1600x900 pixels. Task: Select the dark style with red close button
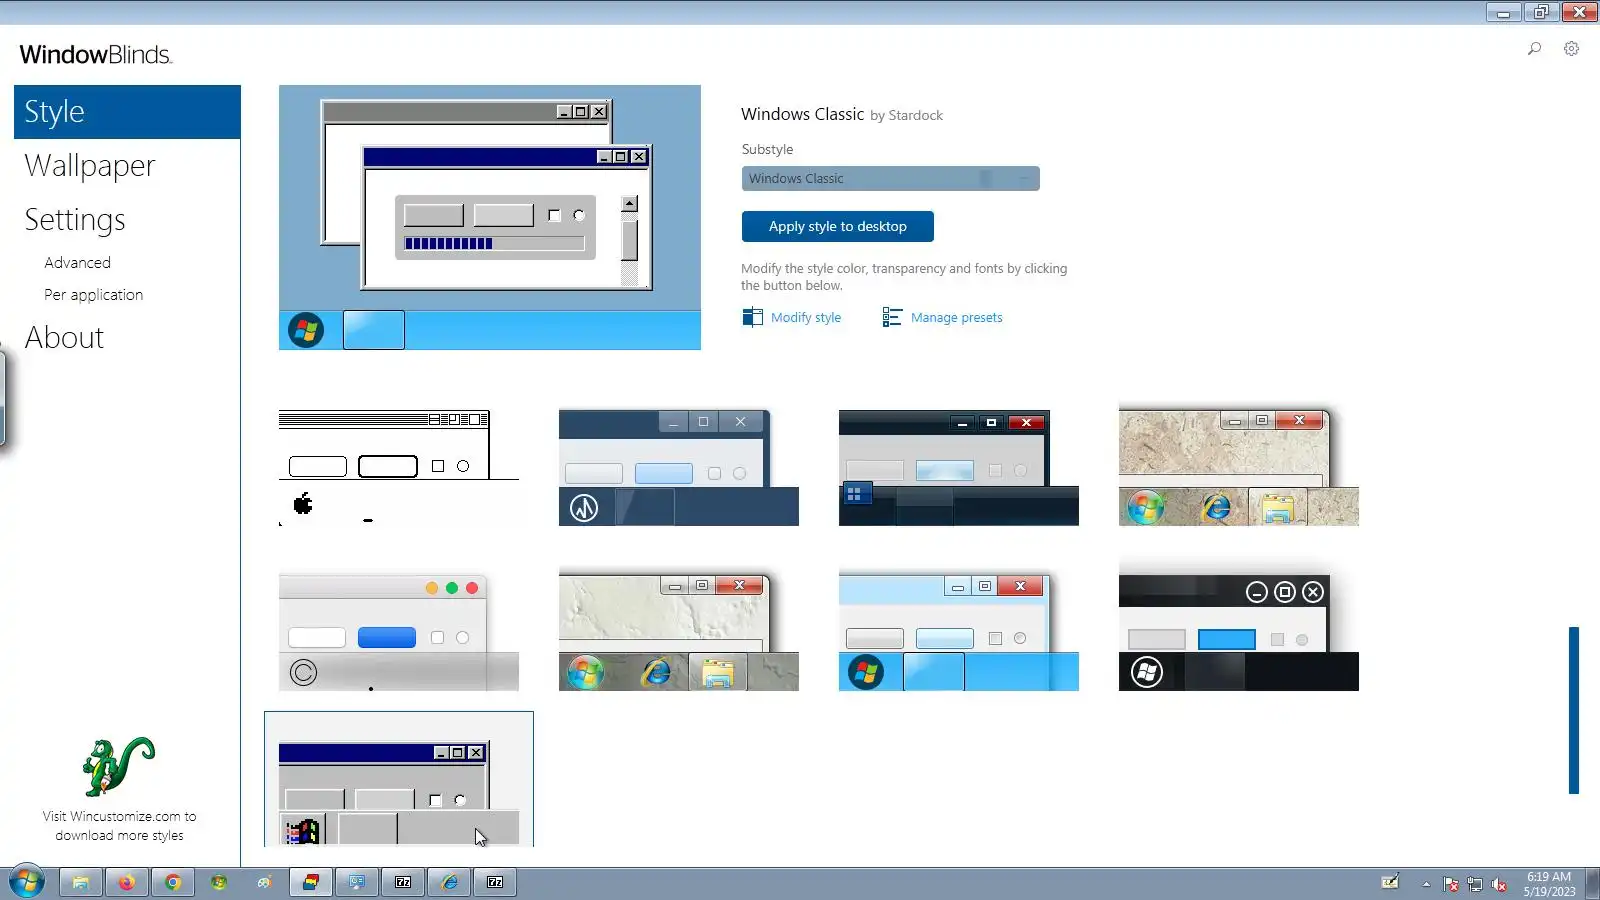click(x=959, y=467)
